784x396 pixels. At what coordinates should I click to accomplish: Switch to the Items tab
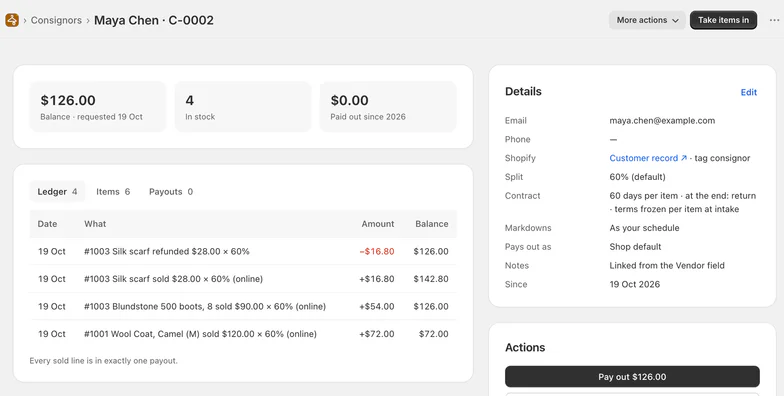(x=113, y=192)
